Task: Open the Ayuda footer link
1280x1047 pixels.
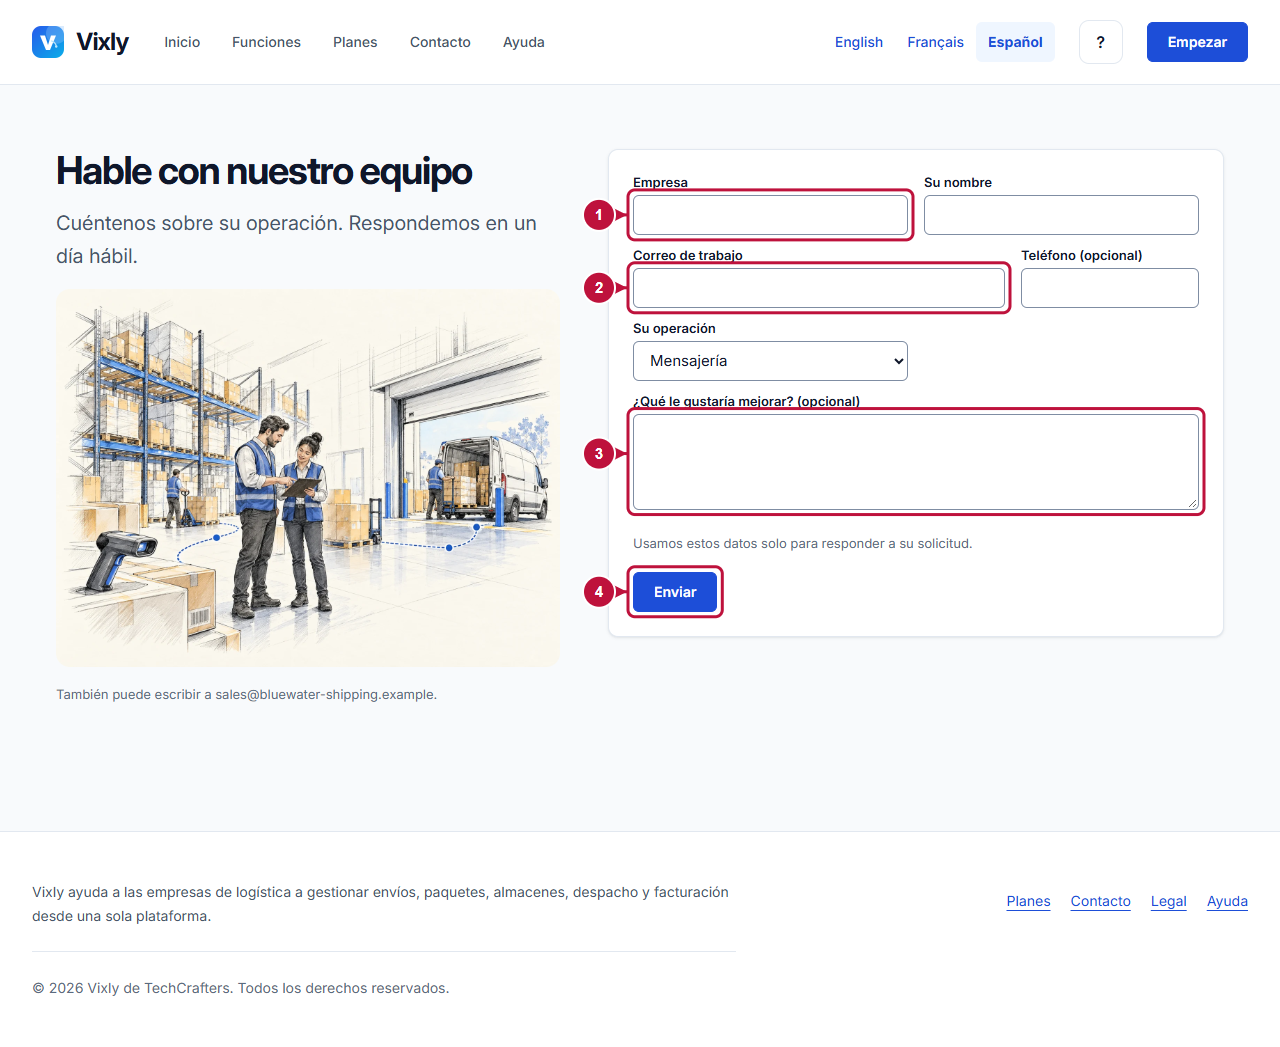Action: coord(1227,901)
